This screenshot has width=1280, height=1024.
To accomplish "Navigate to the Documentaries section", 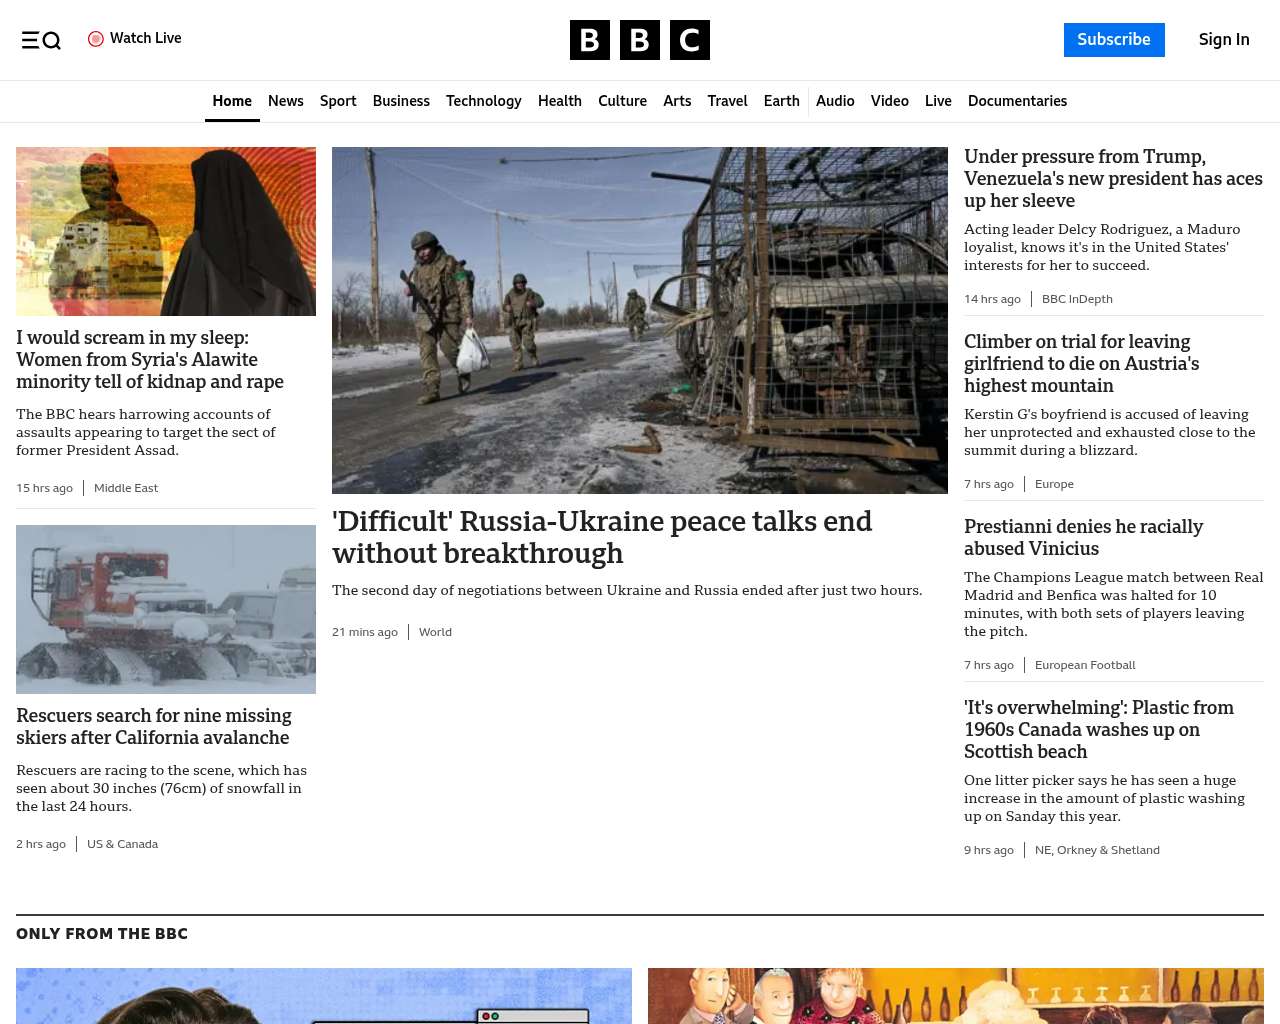I will coord(1017,101).
